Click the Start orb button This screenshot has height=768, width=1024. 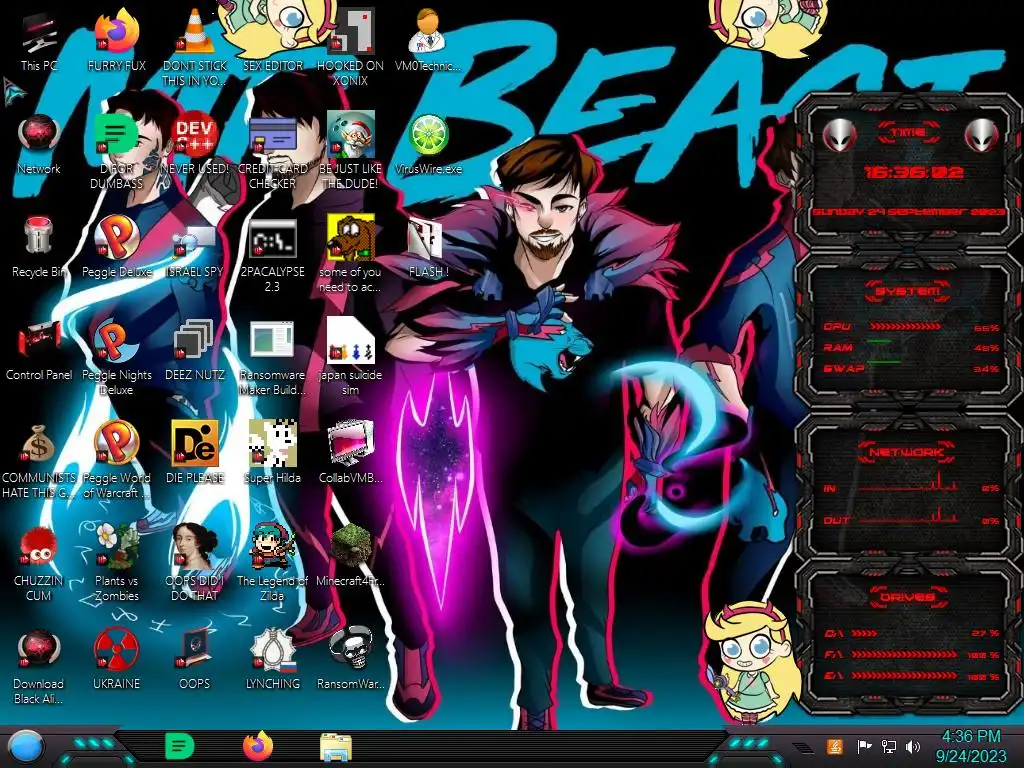25,746
